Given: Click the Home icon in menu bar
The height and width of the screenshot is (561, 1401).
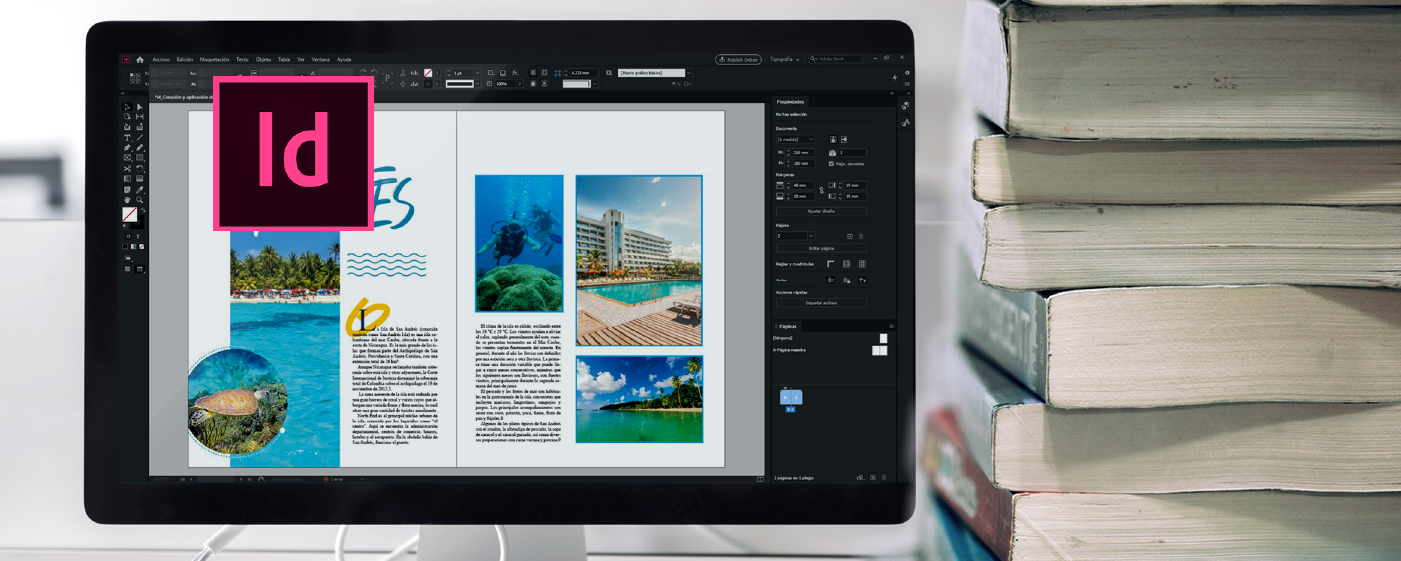Looking at the screenshot, I should [140, 59].
